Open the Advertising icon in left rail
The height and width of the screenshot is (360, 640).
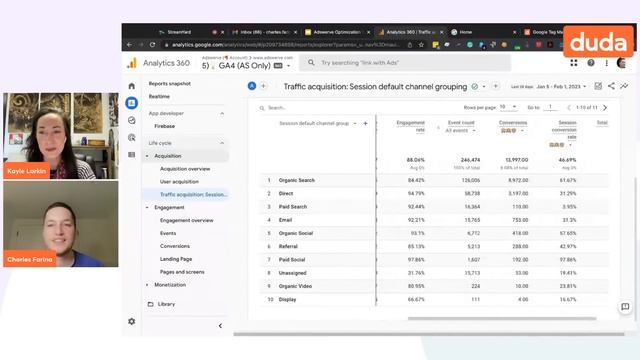coord(131,138)
